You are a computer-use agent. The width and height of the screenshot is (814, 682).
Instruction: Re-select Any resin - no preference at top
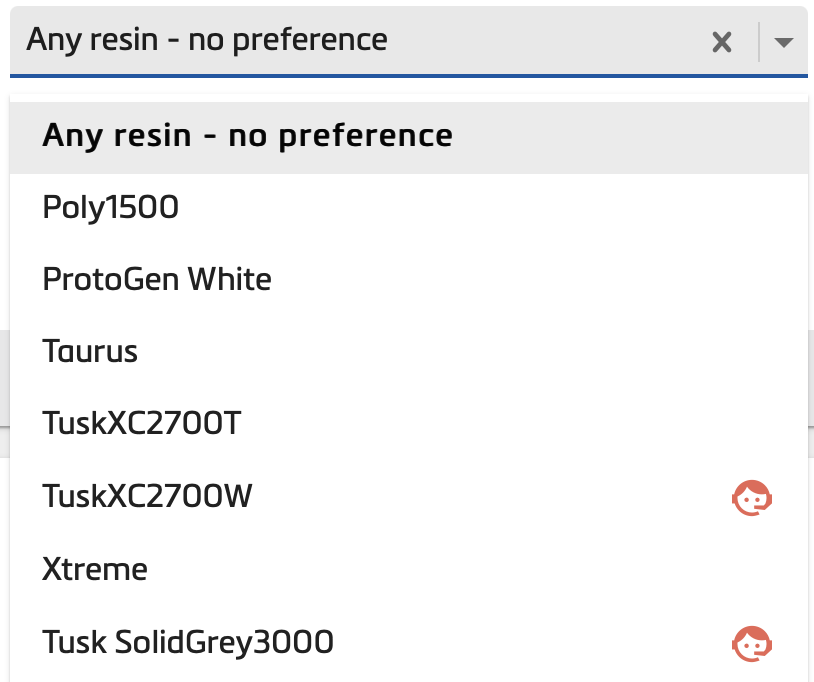(x=246, y=135)
